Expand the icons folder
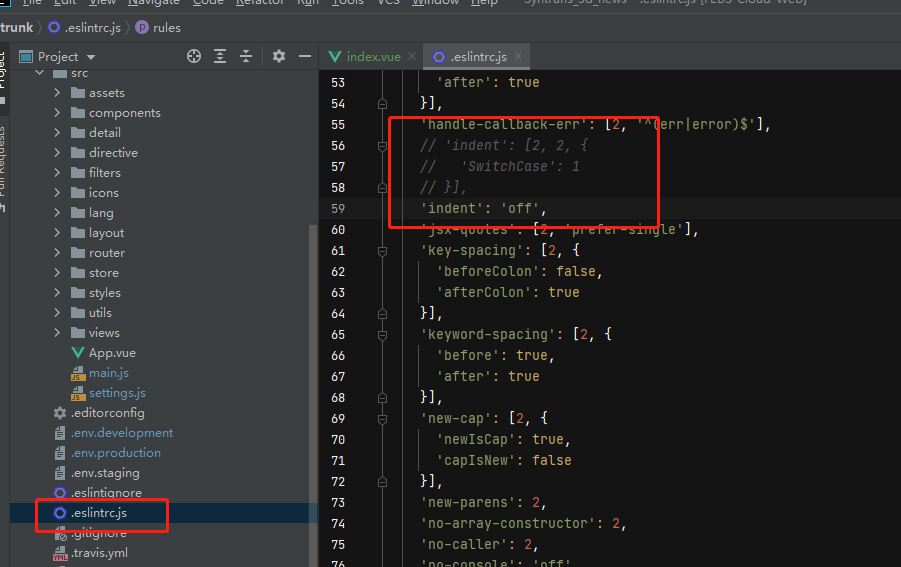The height and width of the screenshot is (567, 901). (57, 192)
